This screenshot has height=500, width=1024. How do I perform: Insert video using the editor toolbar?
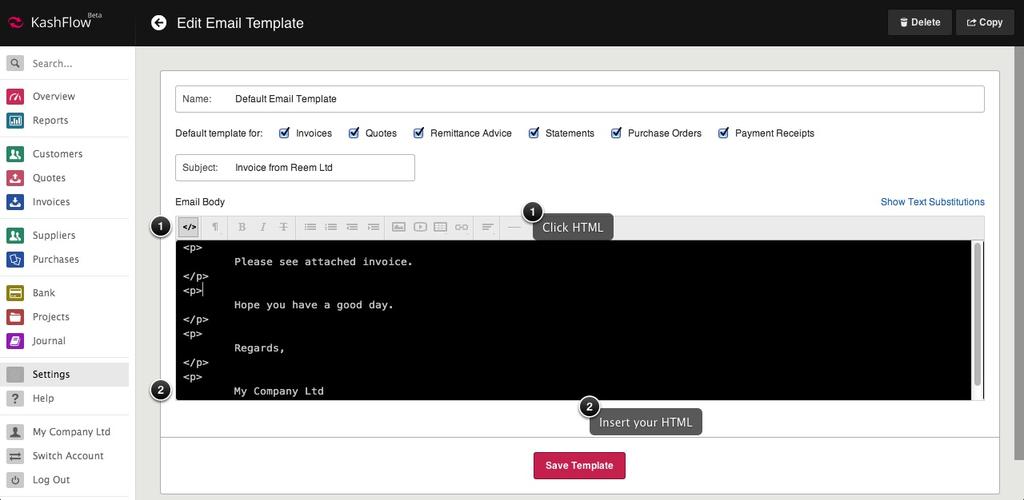[420, 227]
